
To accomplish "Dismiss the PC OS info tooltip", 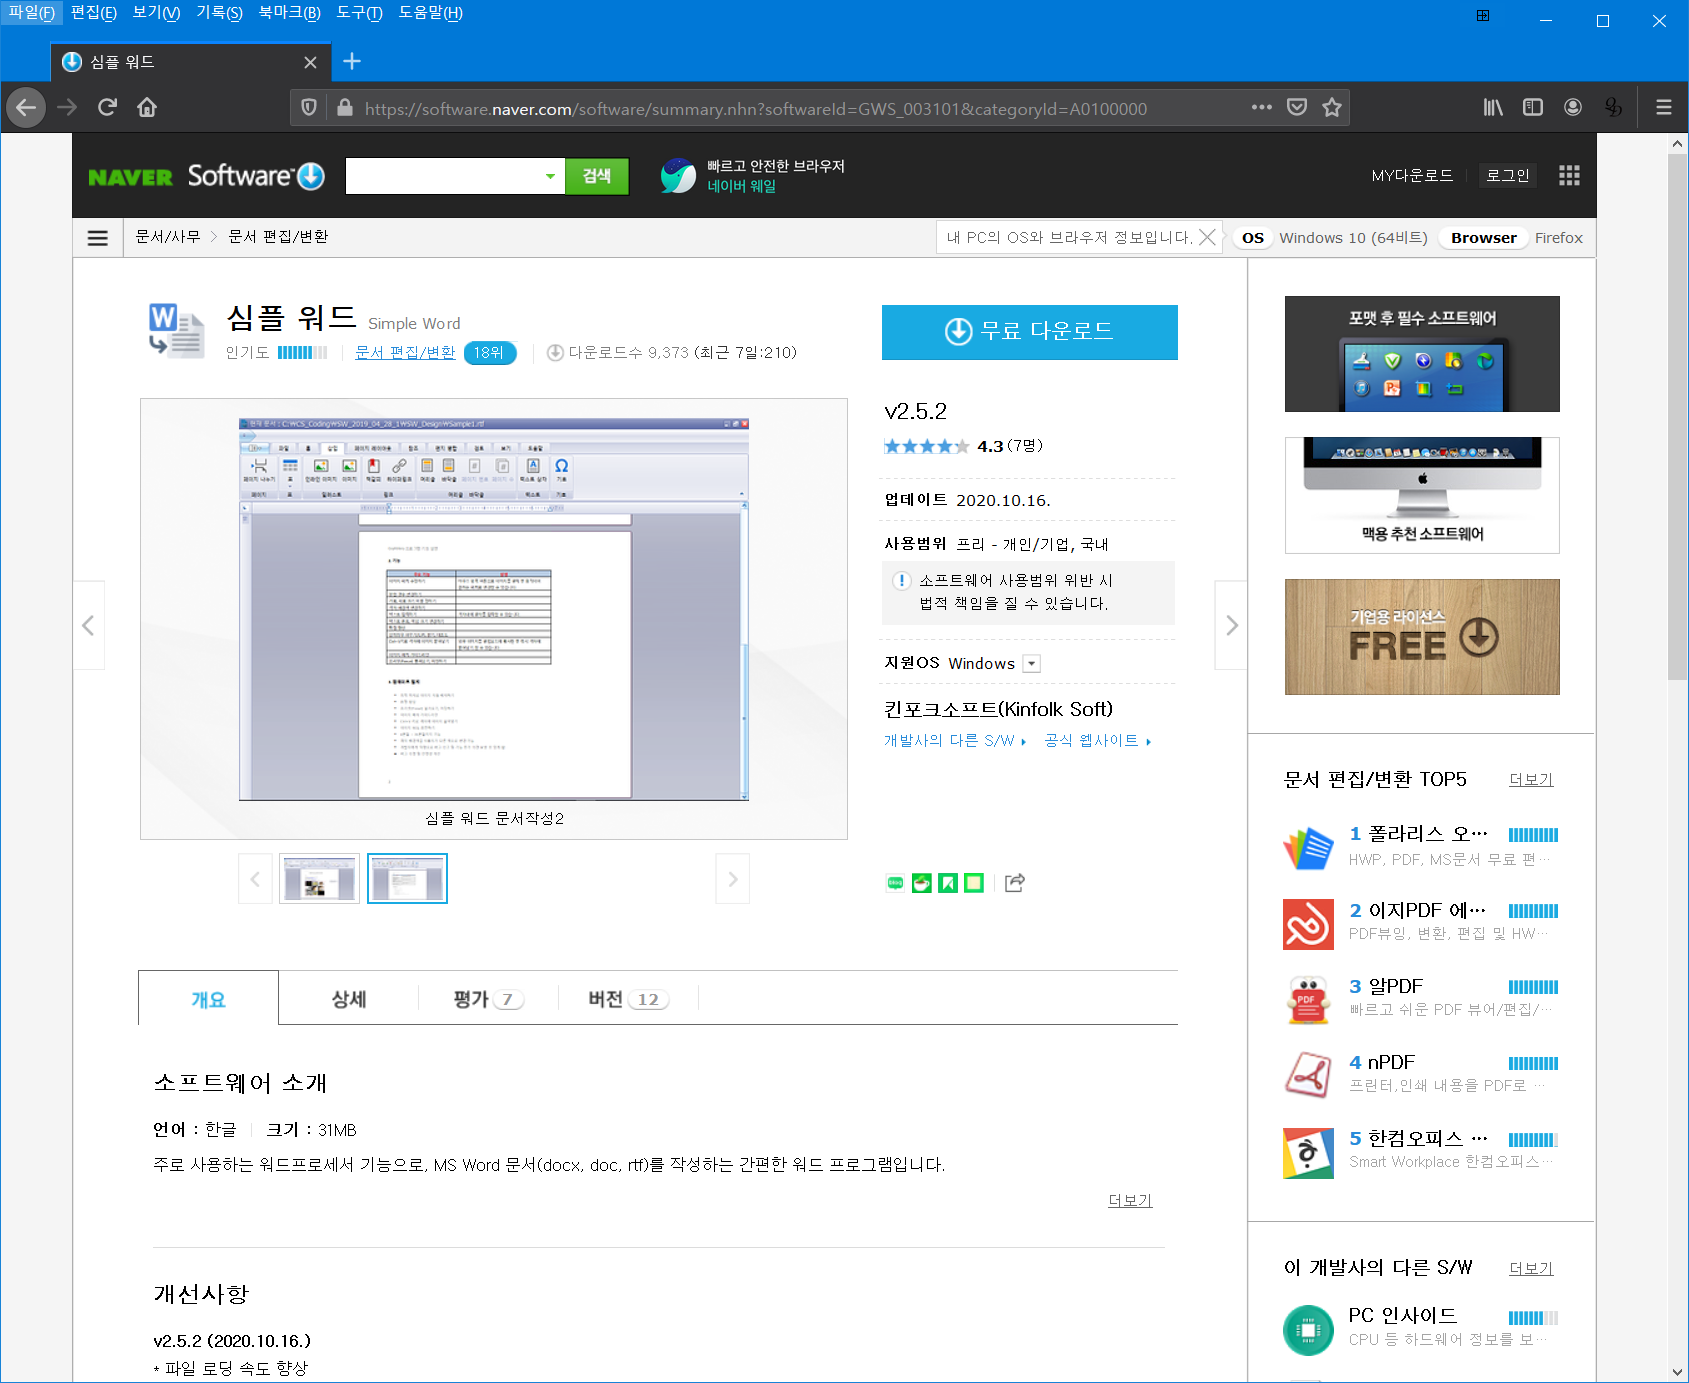I will 1208,237.
